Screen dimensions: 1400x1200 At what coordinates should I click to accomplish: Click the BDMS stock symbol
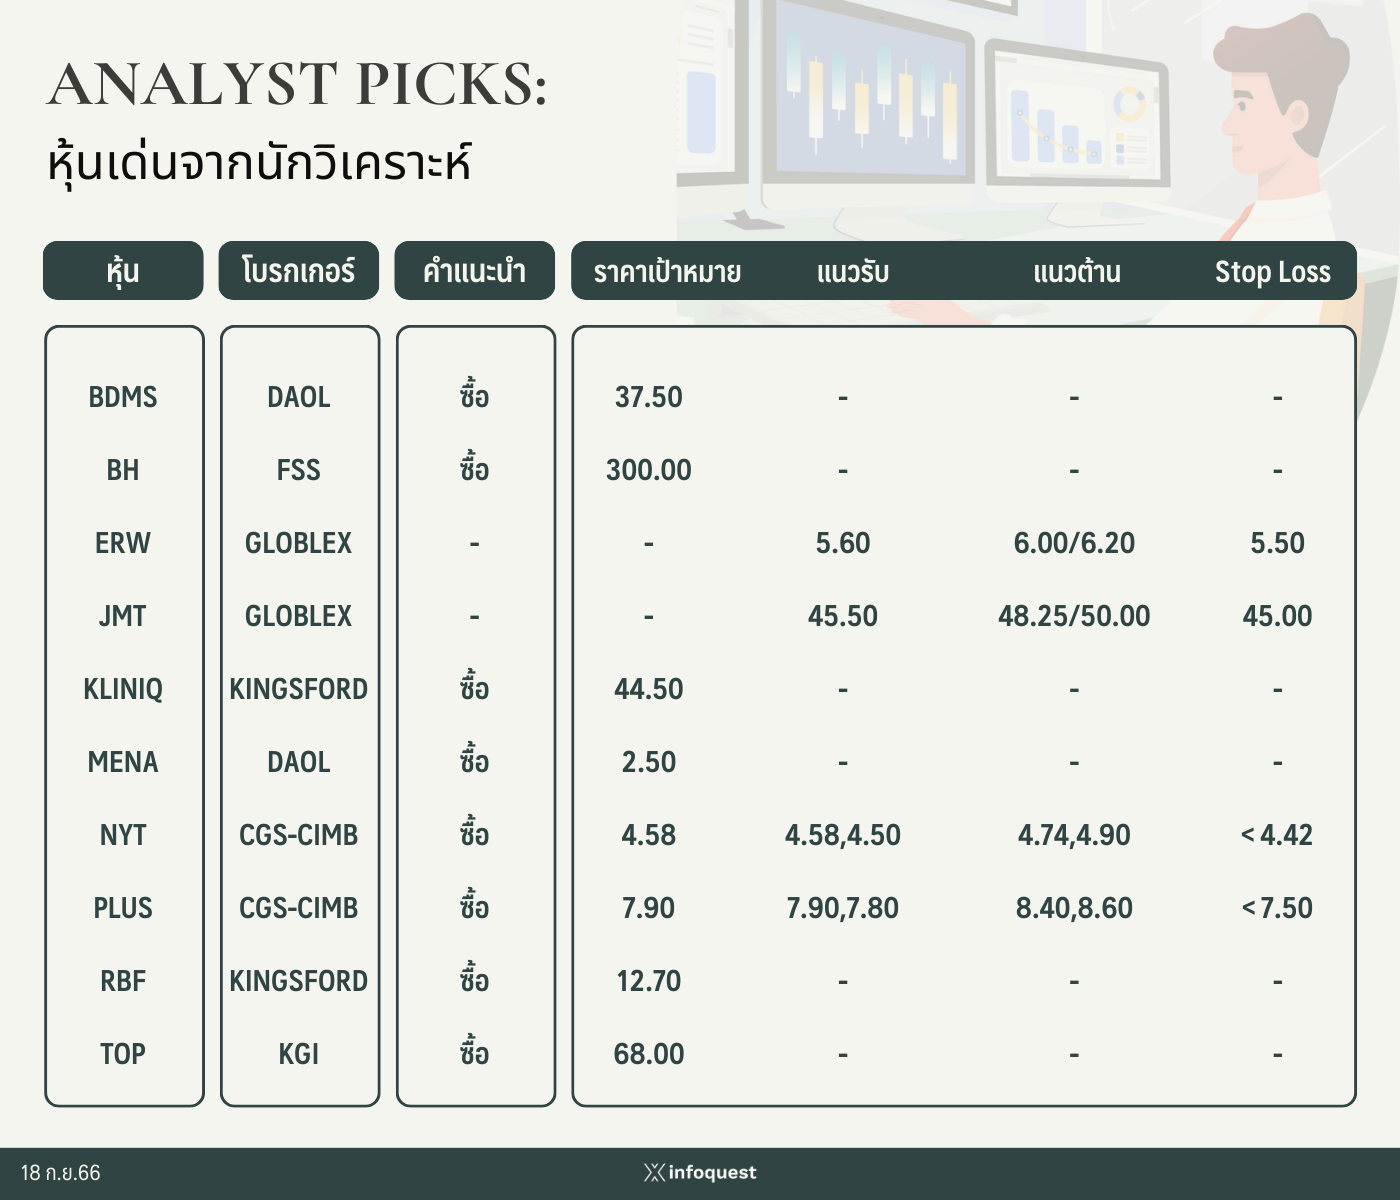(123, 397)
